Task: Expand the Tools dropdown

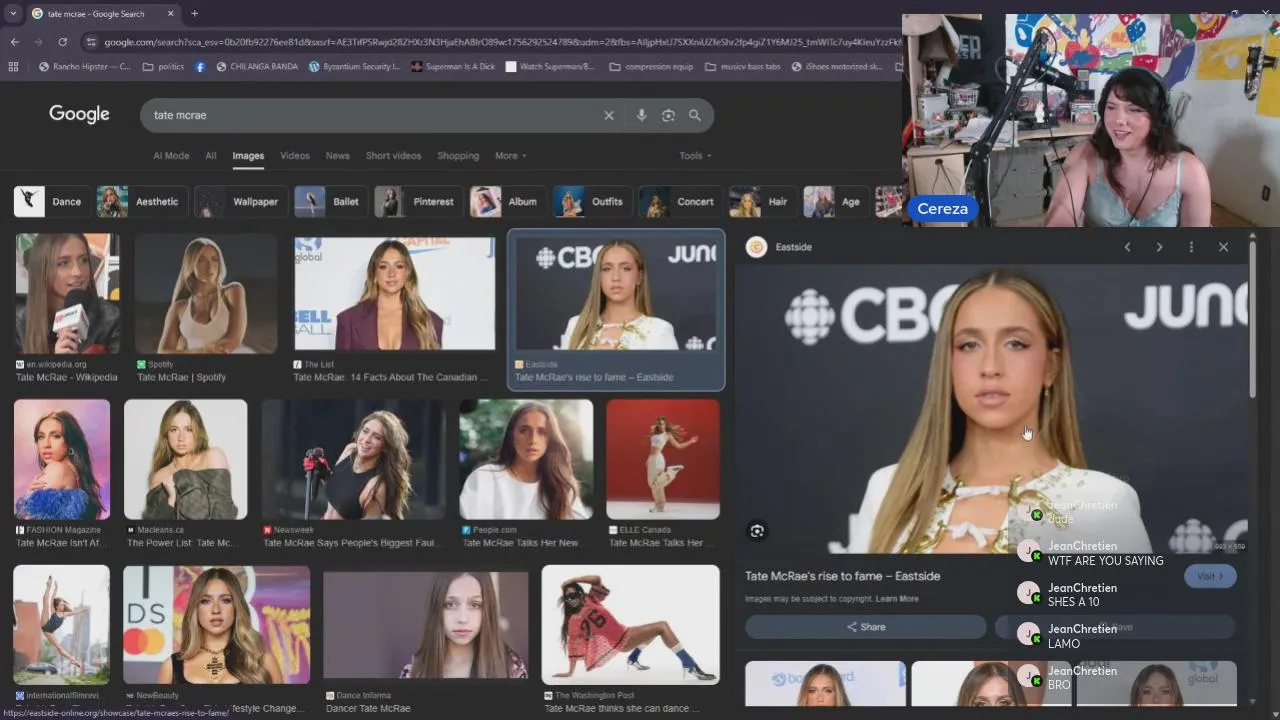Action: [695, 156]
